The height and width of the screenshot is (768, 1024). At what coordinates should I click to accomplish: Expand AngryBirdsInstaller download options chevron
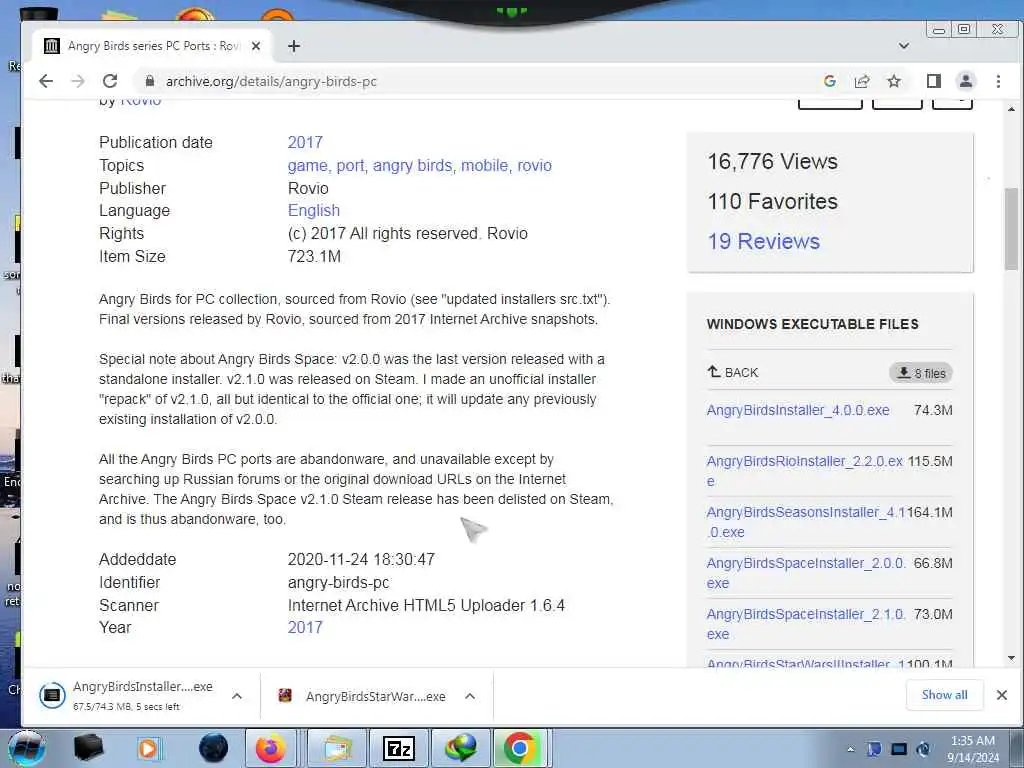click(x=237, y=696)
